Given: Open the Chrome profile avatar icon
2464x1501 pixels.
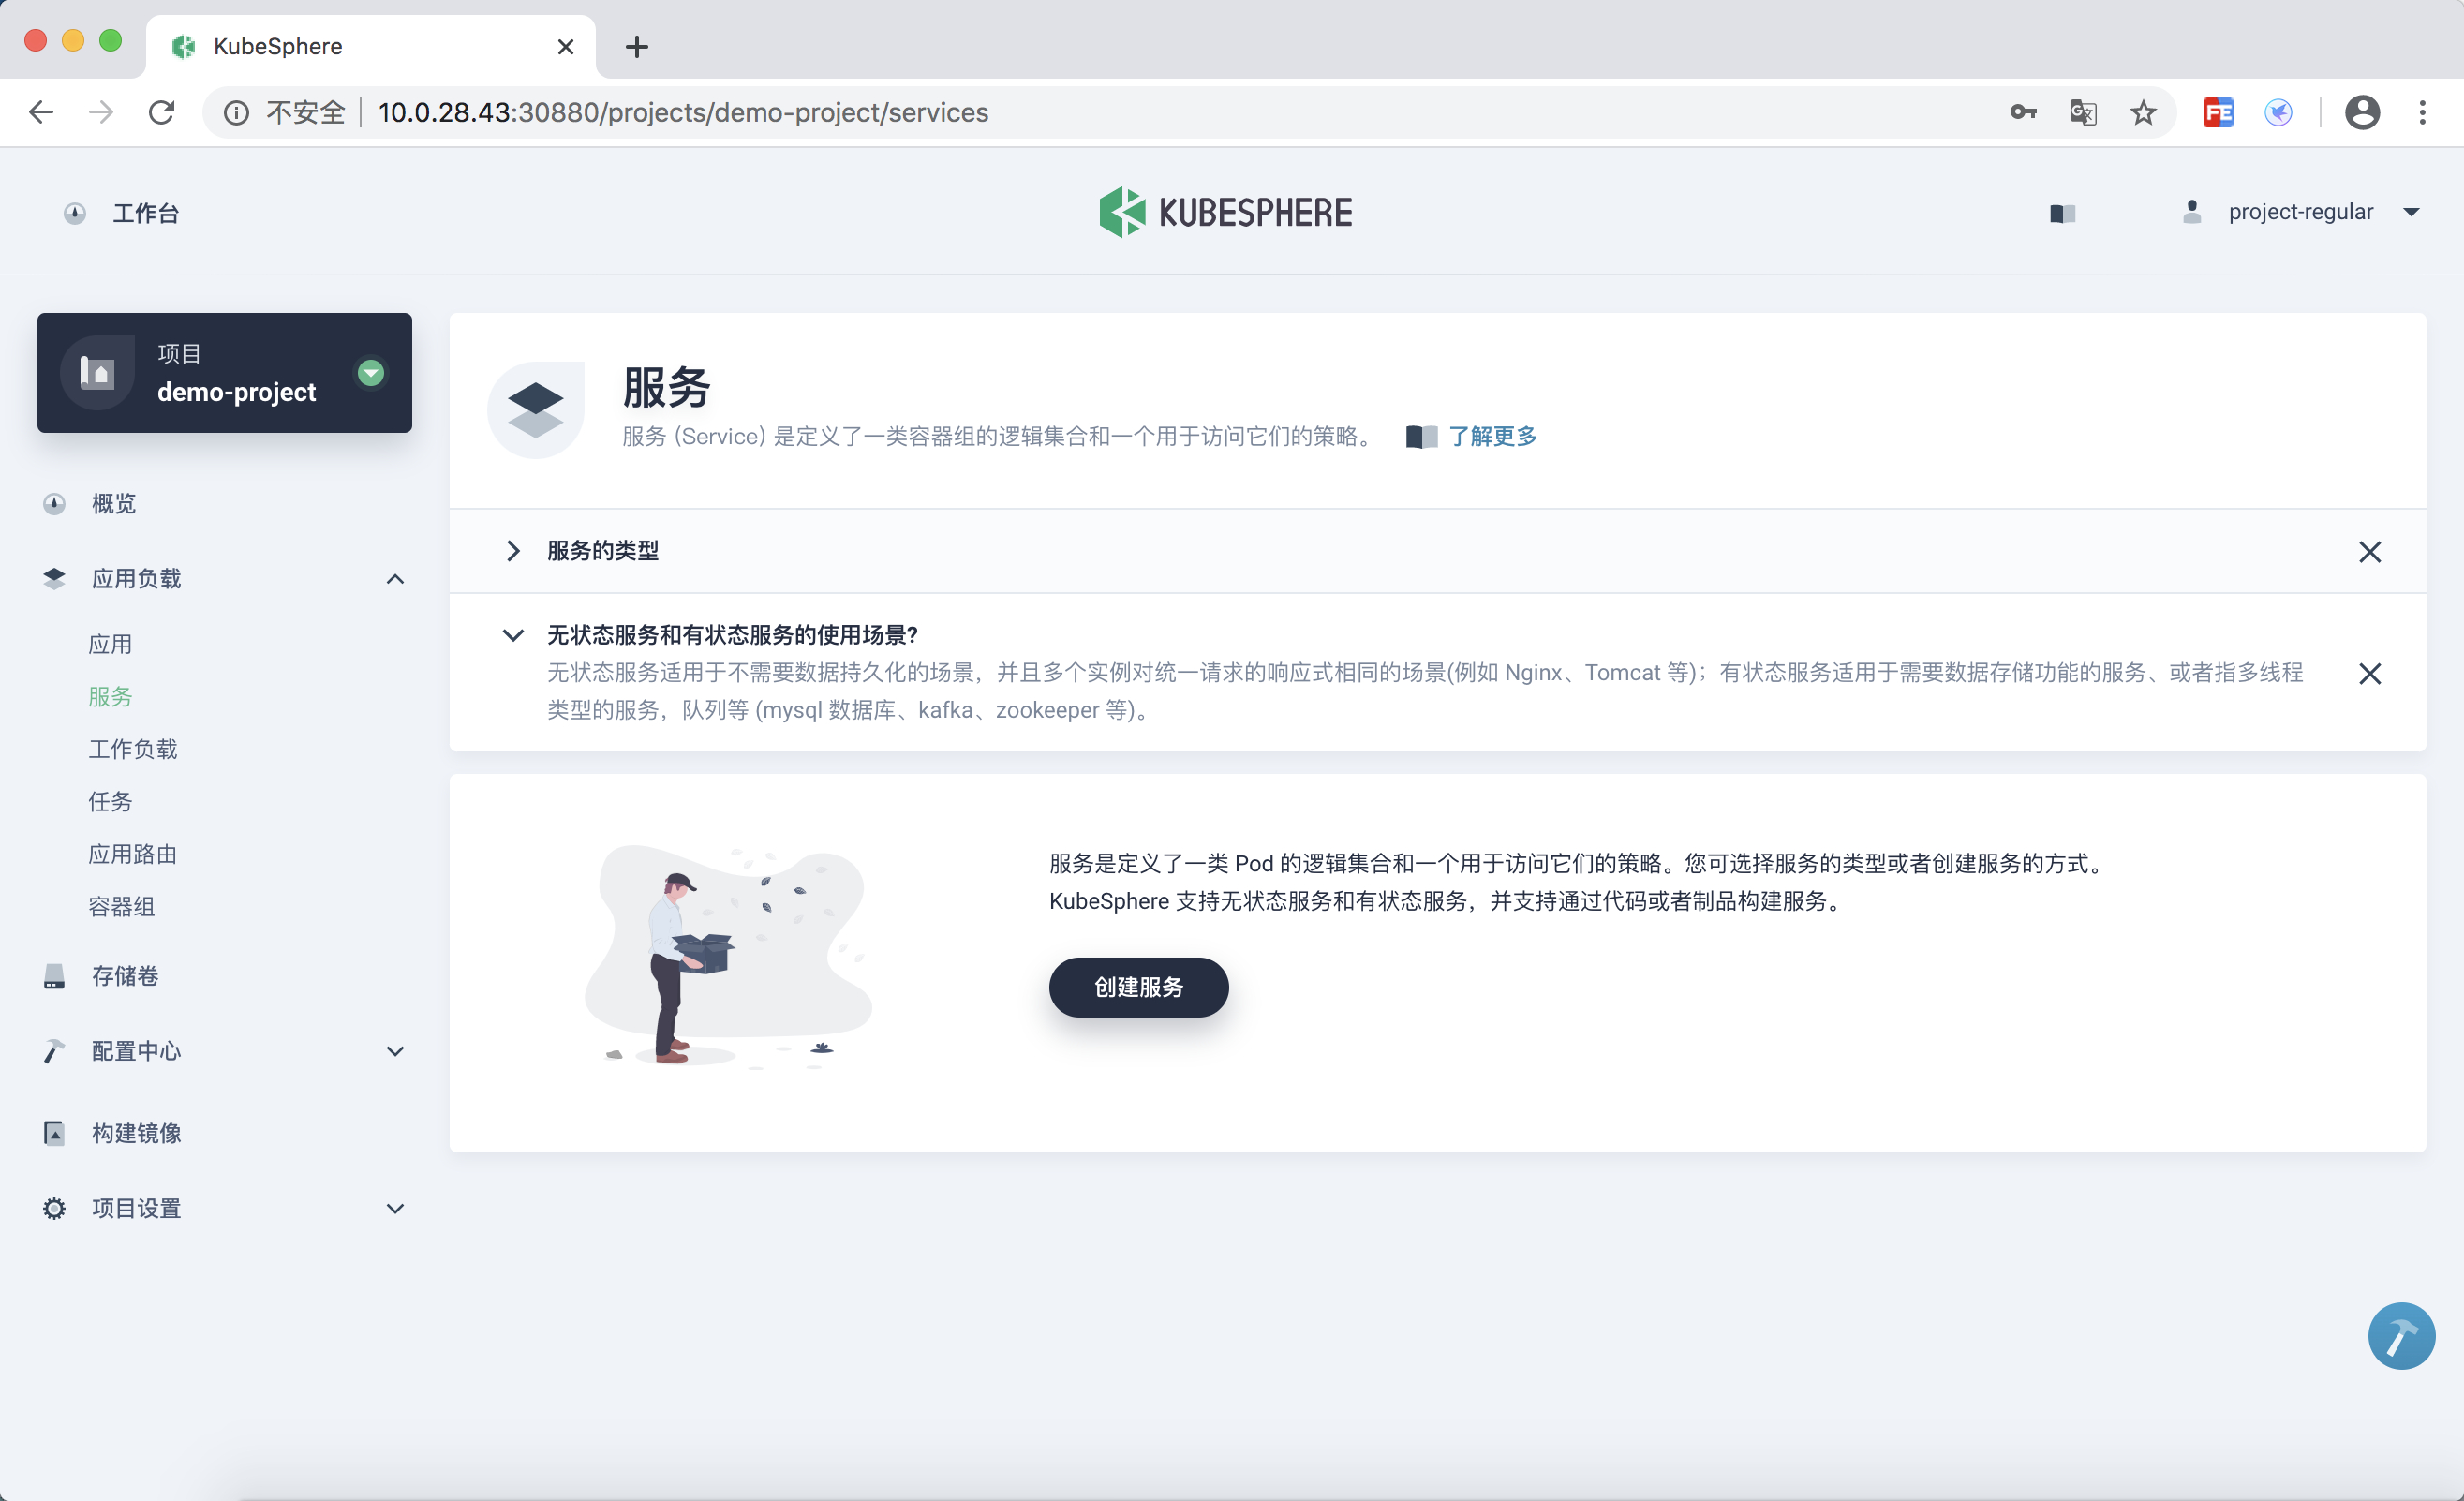Looking at the screenshot, I should point(2362,112).
